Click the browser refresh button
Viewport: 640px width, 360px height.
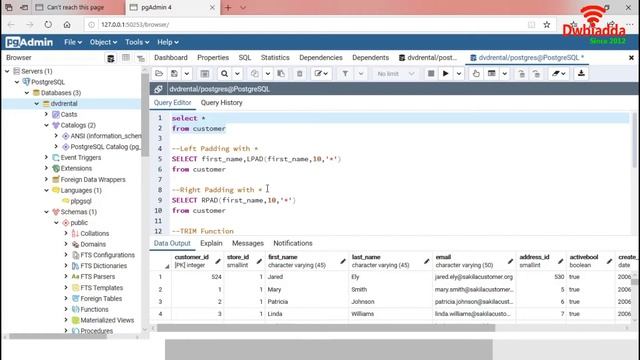(x=48, y=24)
